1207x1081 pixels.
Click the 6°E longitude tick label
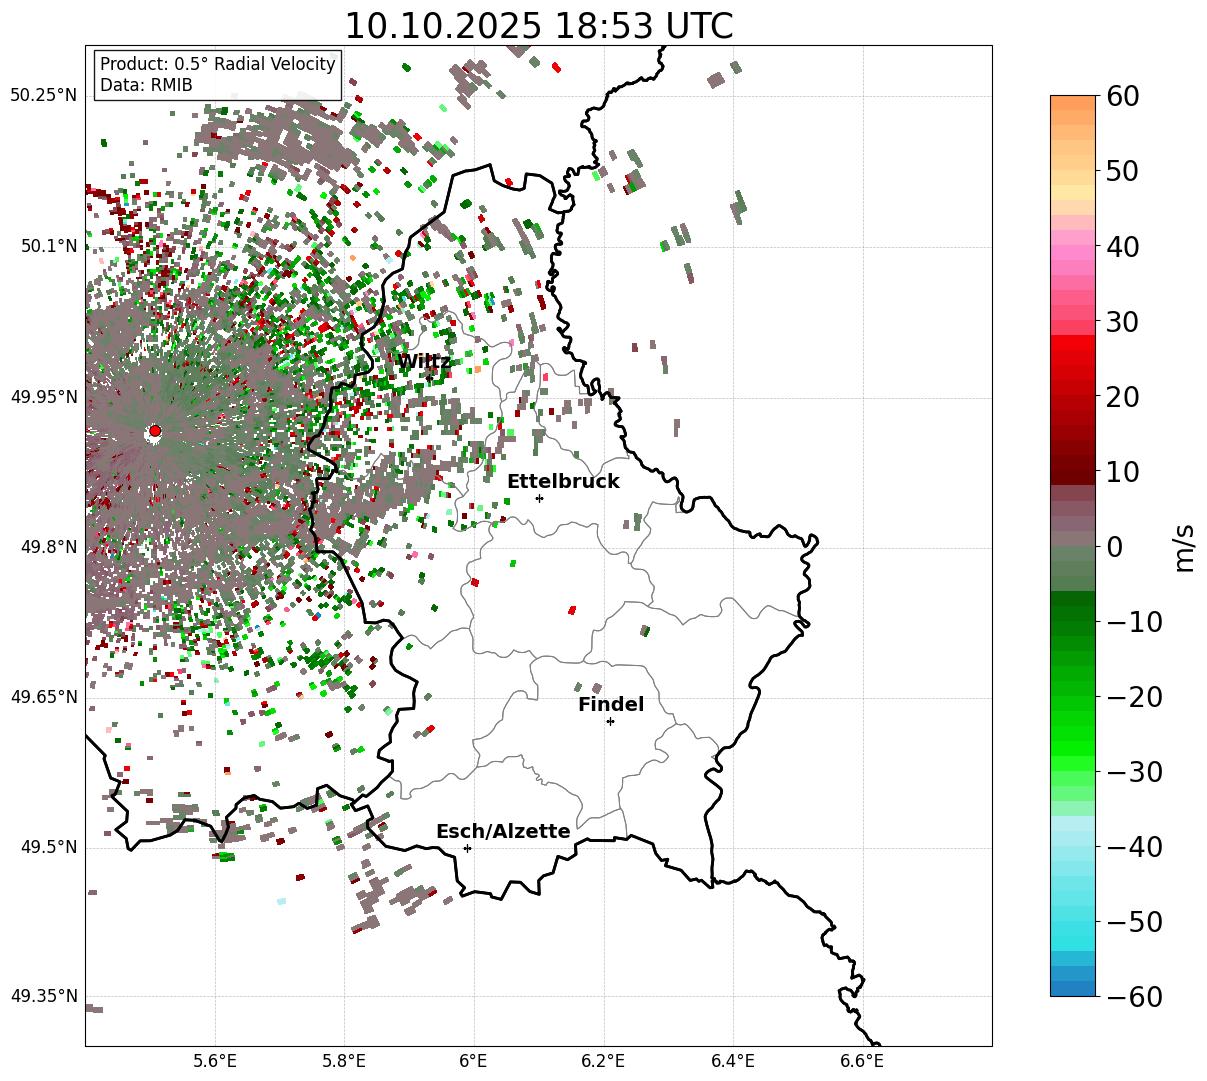(x=474, y=1061)
